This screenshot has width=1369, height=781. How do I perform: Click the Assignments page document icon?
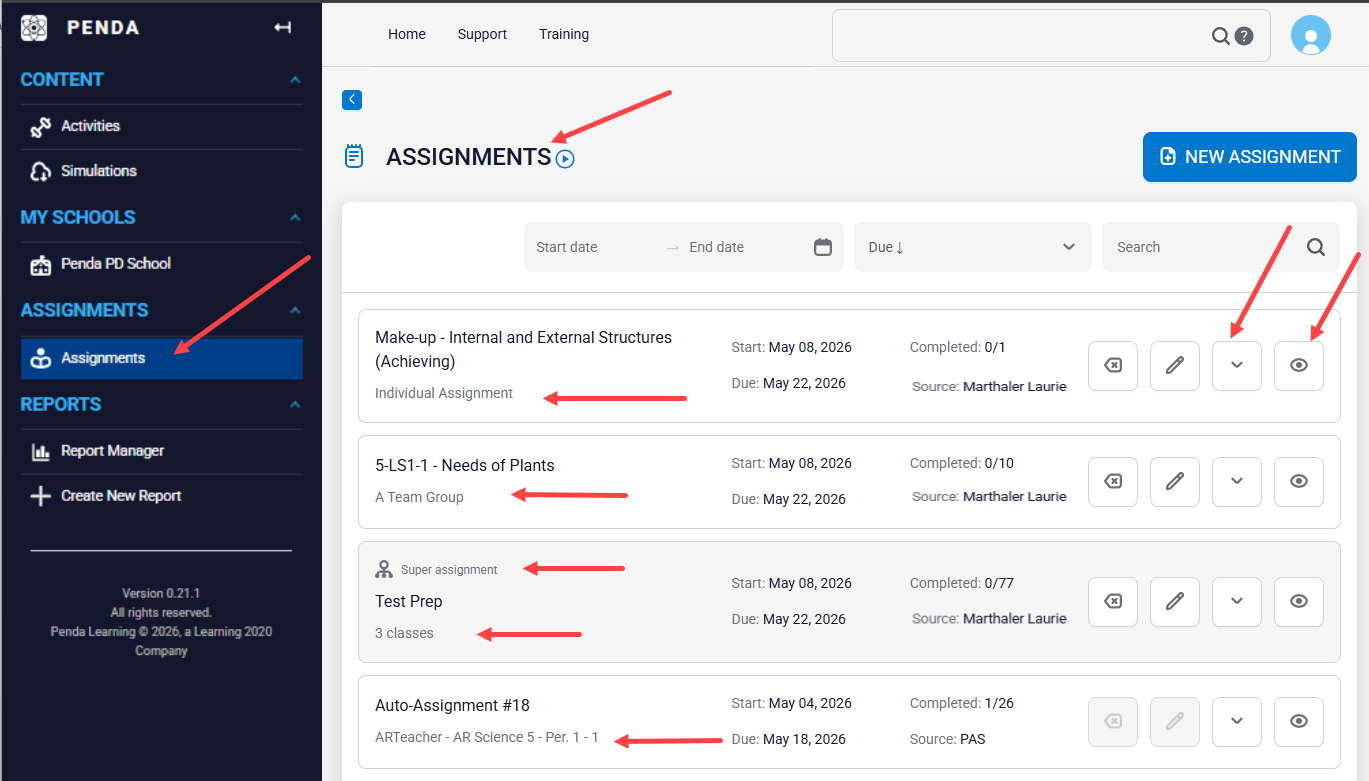click(354, 156)
